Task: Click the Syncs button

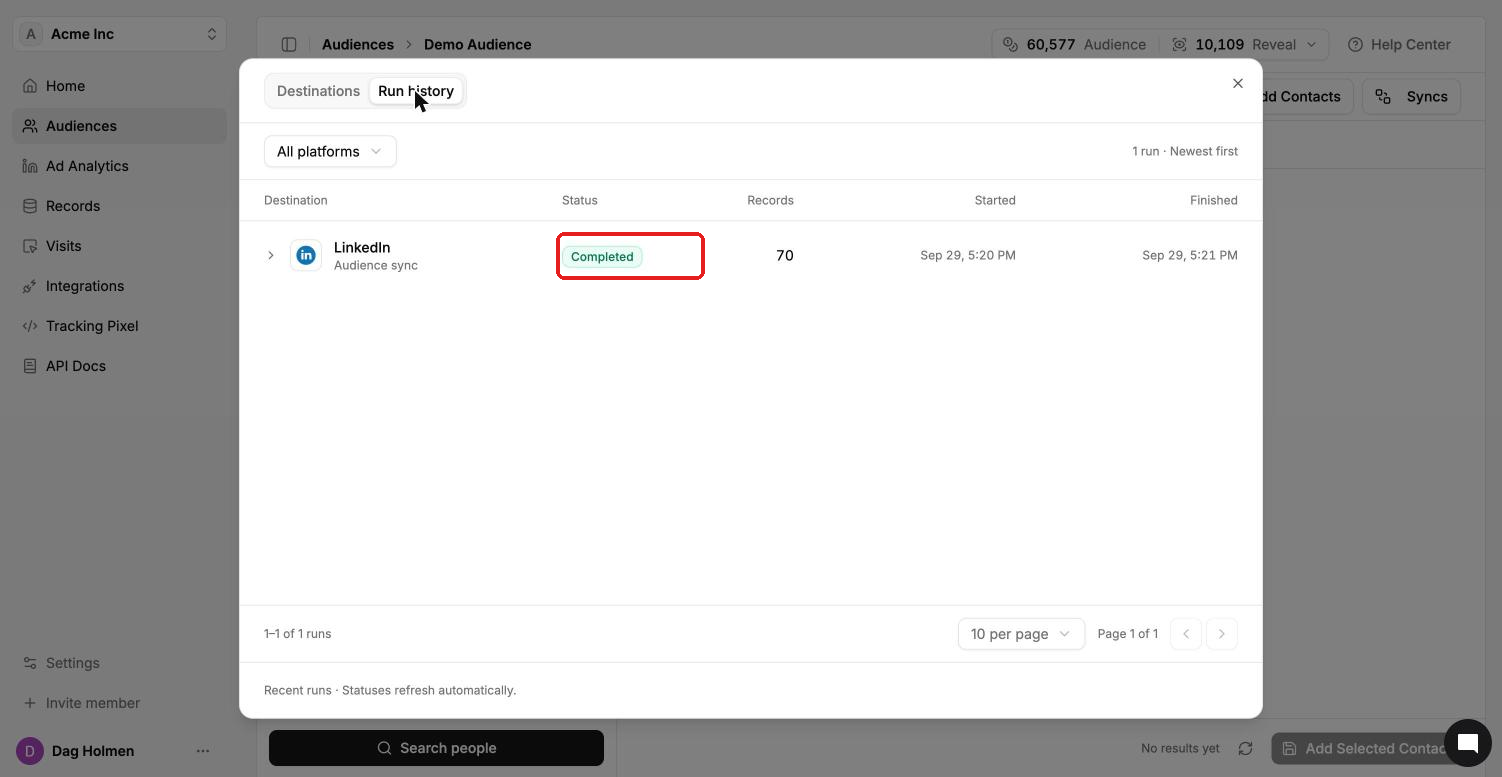Action: 1411,96
